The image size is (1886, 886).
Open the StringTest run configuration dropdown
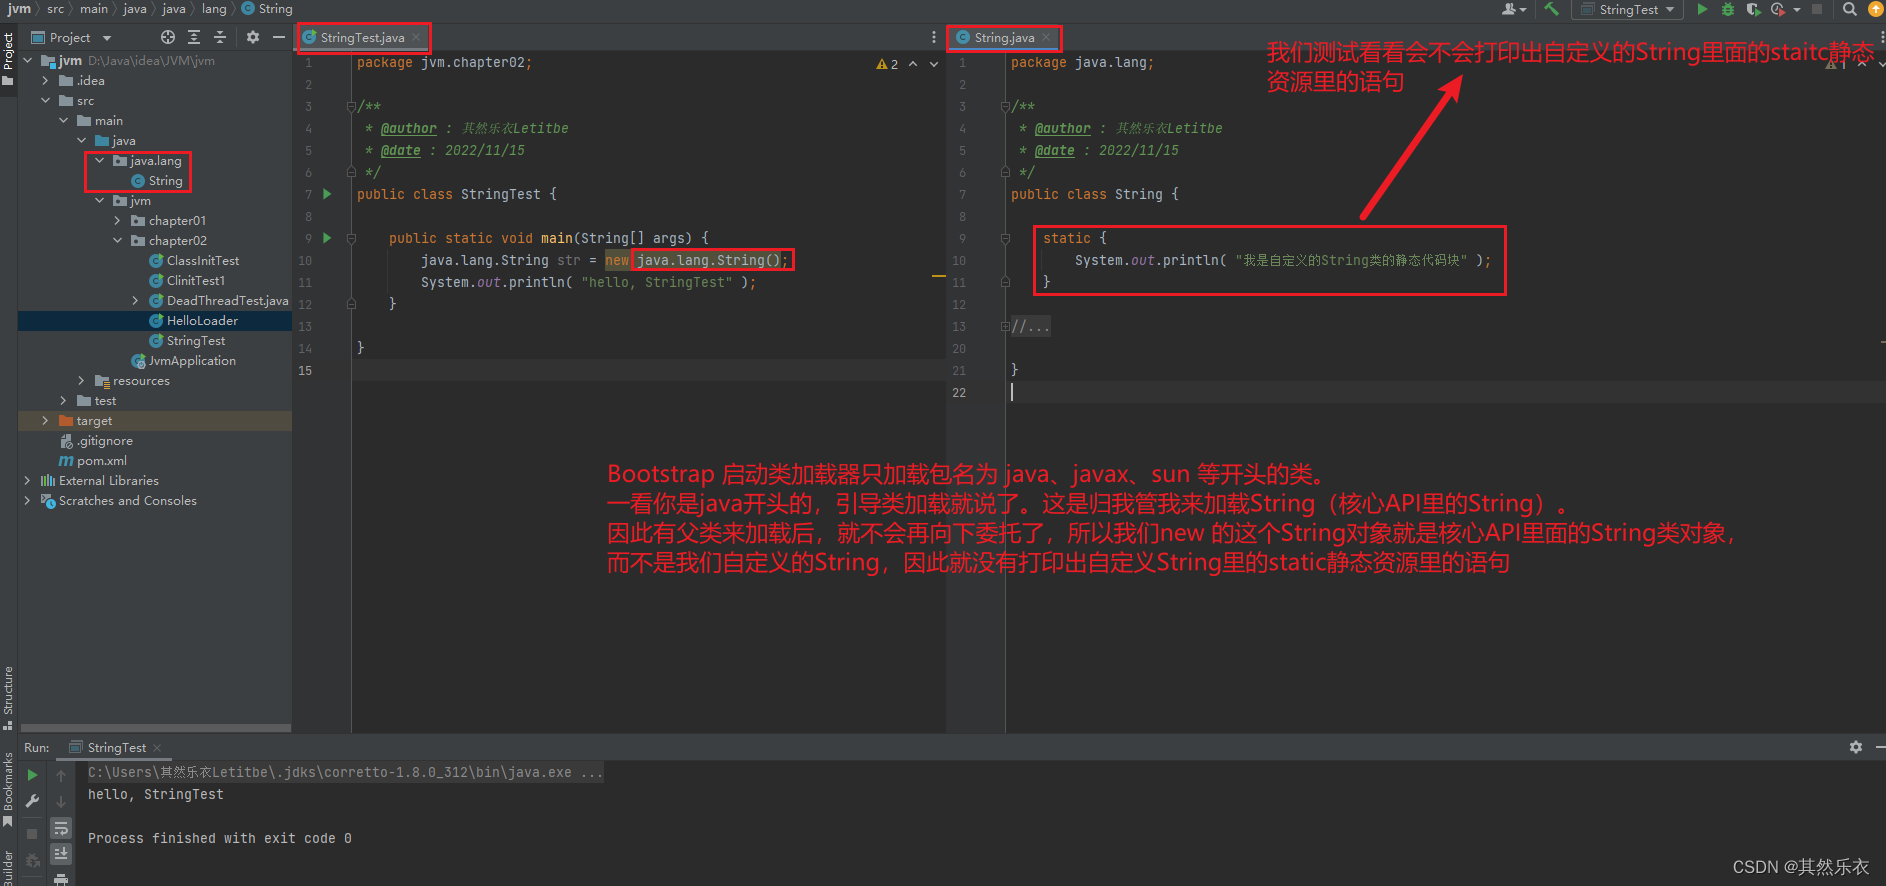(x=1628, y=9)
